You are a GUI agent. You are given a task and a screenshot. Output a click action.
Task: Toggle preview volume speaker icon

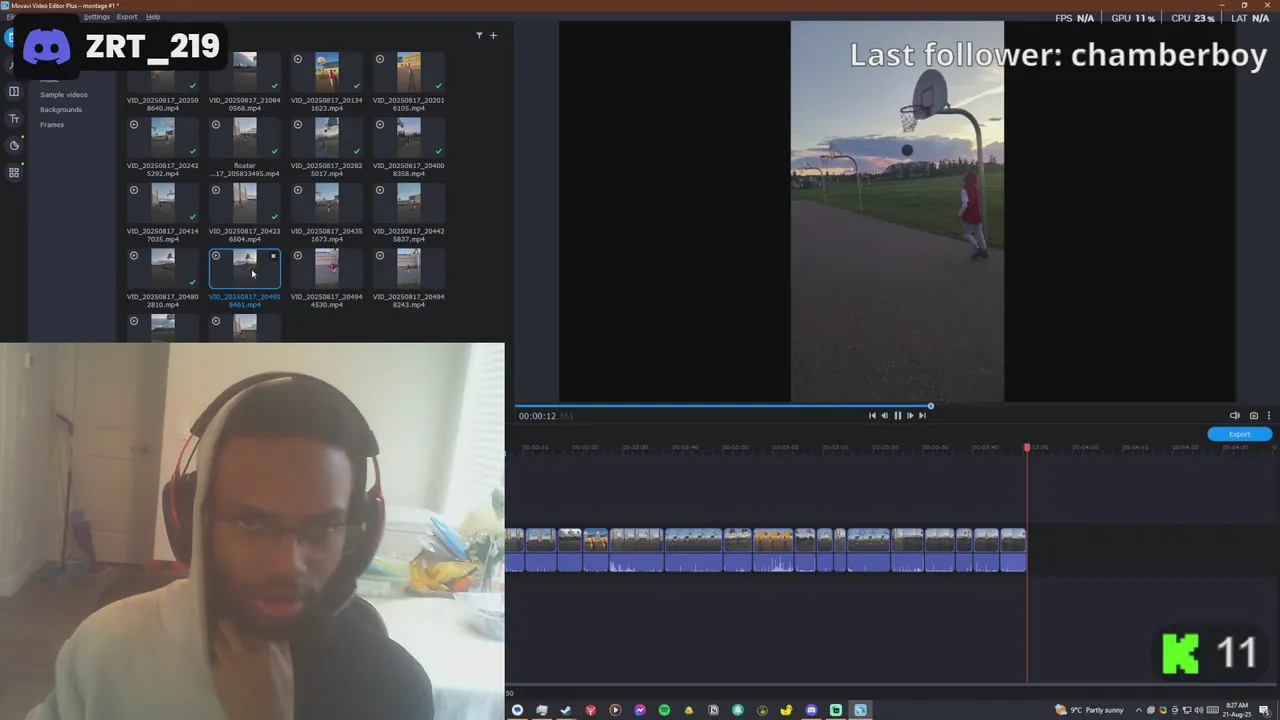click(x=1234, y=416)
